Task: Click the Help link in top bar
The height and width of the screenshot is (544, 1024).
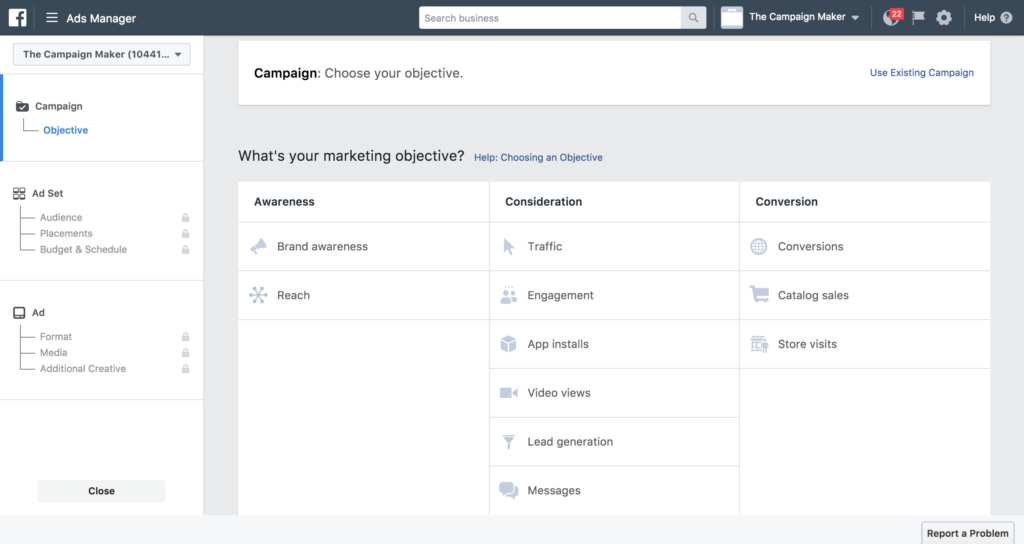Action: [984, 18]
